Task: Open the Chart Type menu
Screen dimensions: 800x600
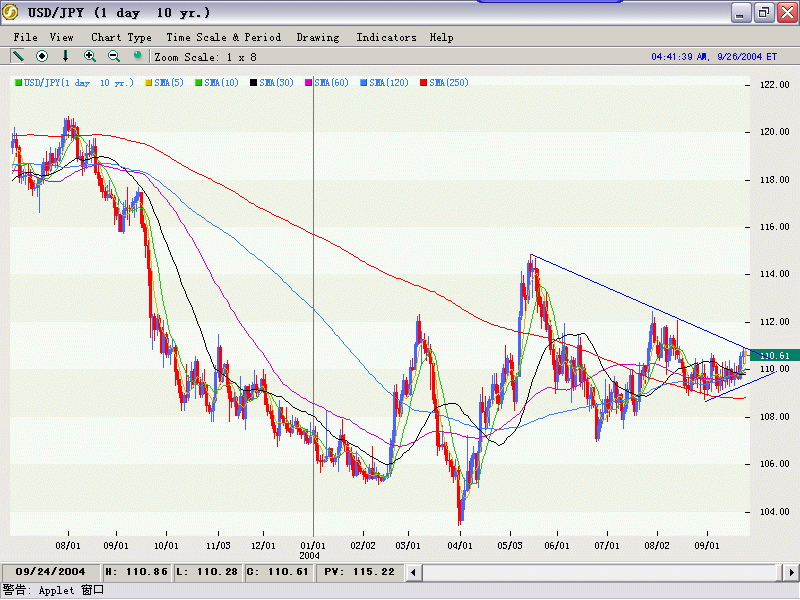Action: click(121, 37)
